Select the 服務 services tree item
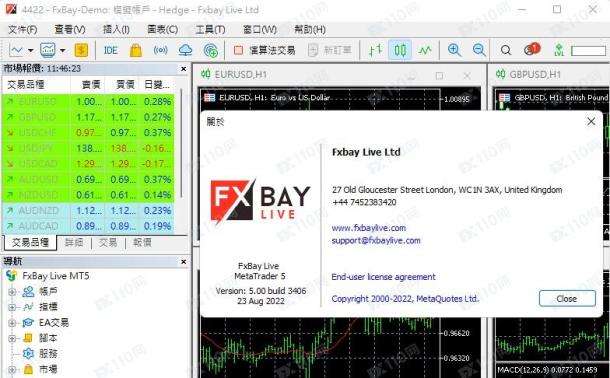 [x=48, y=354]
